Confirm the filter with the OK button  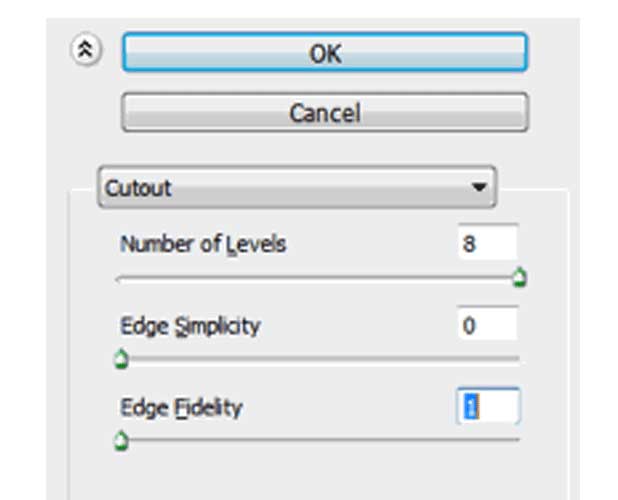point(325,52)
